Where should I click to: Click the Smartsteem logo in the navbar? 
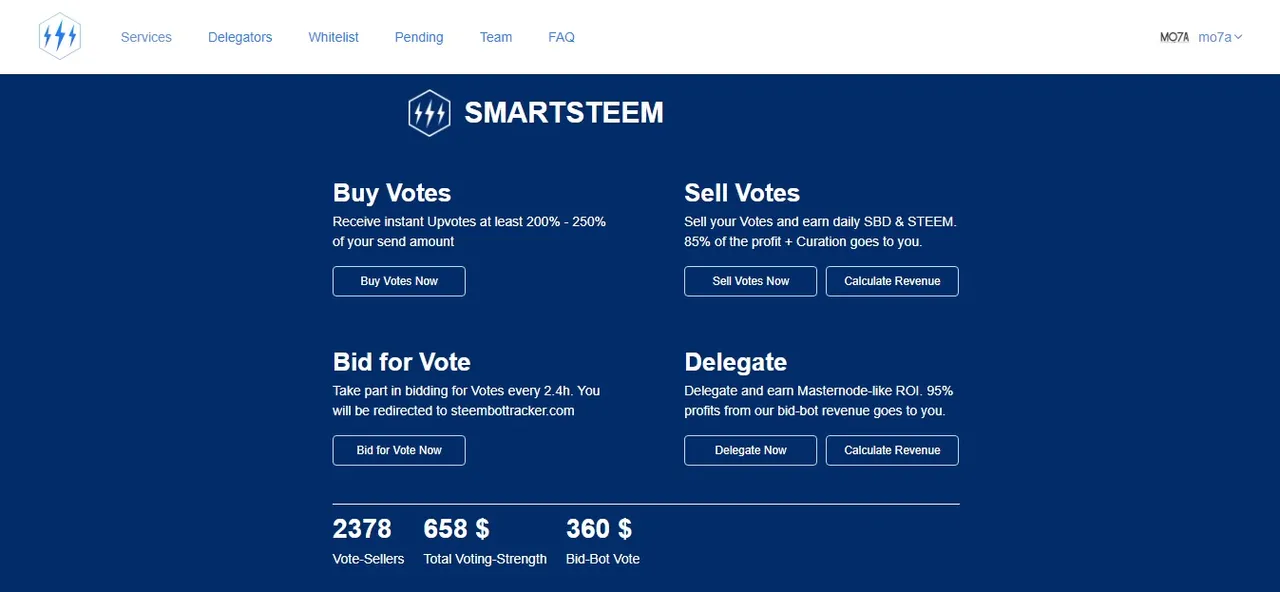[x=60, y=37]
